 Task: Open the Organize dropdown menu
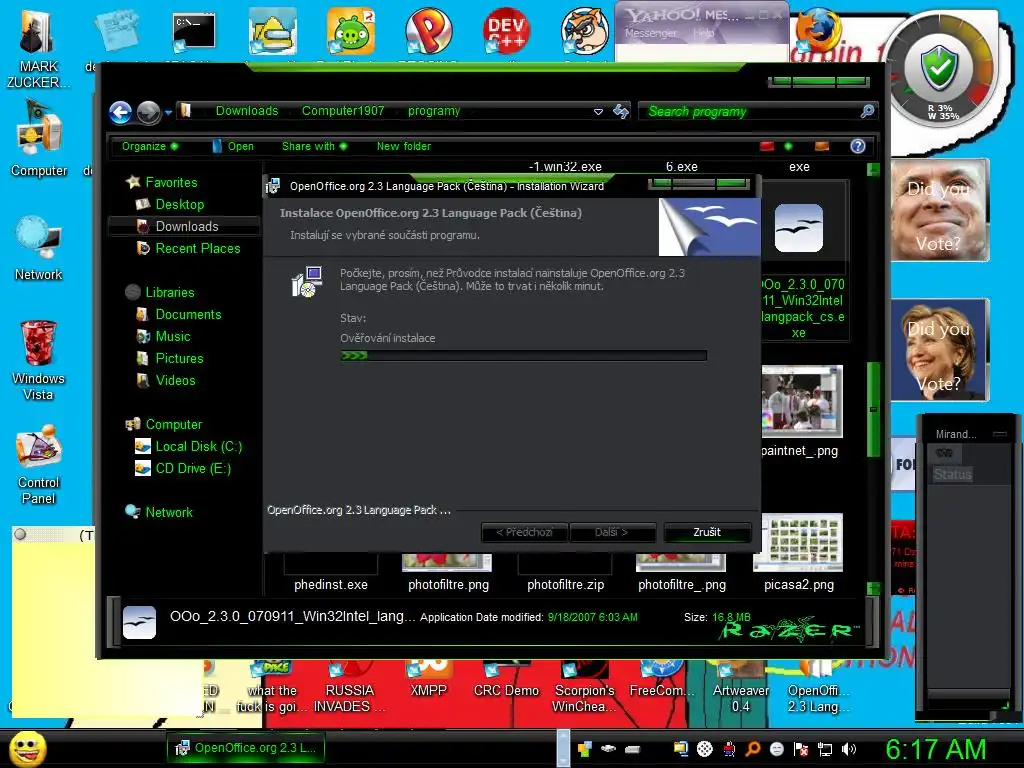point(150,146)
